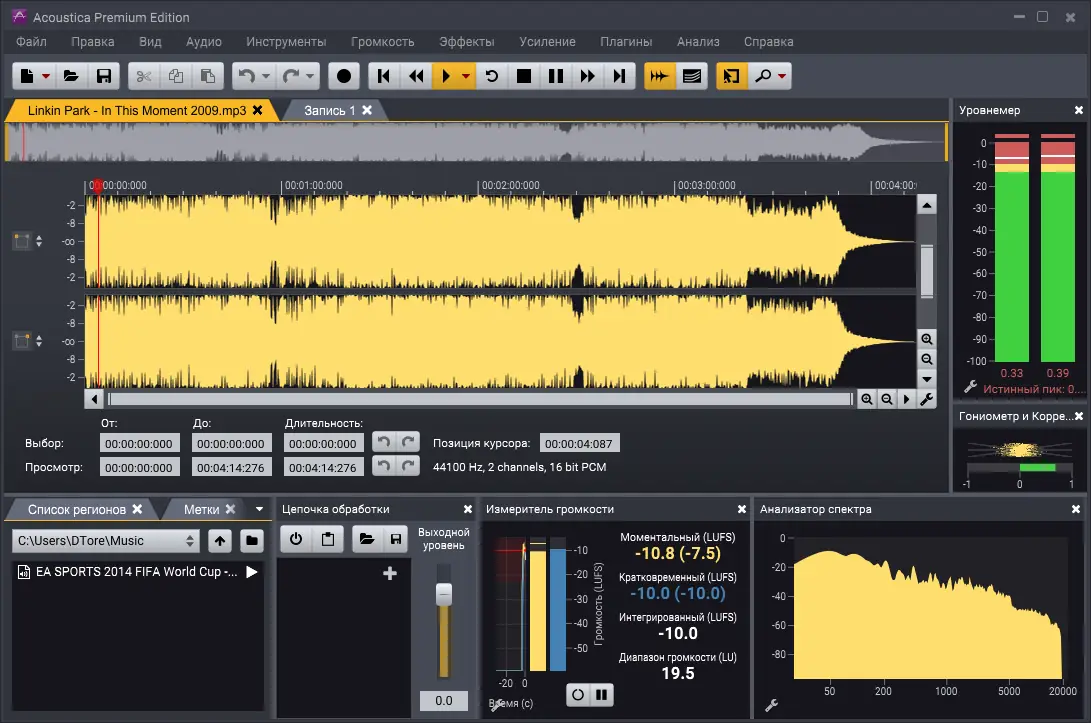Toggle the selection tool button
Viewport: 1091px width, 723px height.
[731, 76]
